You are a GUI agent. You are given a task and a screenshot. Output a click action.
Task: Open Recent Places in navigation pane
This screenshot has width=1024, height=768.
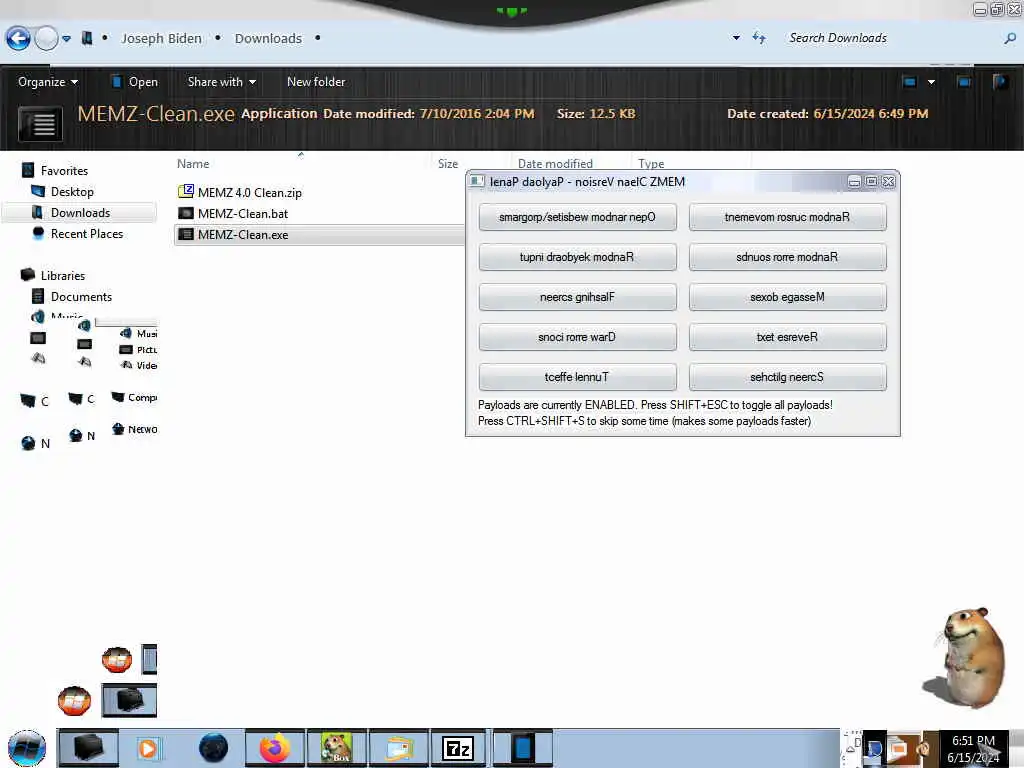pos(87,234)
